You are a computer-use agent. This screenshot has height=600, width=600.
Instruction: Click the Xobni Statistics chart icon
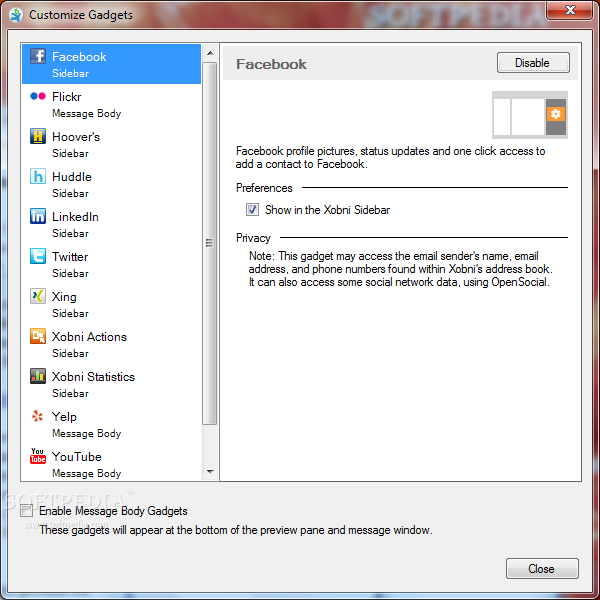pyautogui.click(x=38, y=376)
